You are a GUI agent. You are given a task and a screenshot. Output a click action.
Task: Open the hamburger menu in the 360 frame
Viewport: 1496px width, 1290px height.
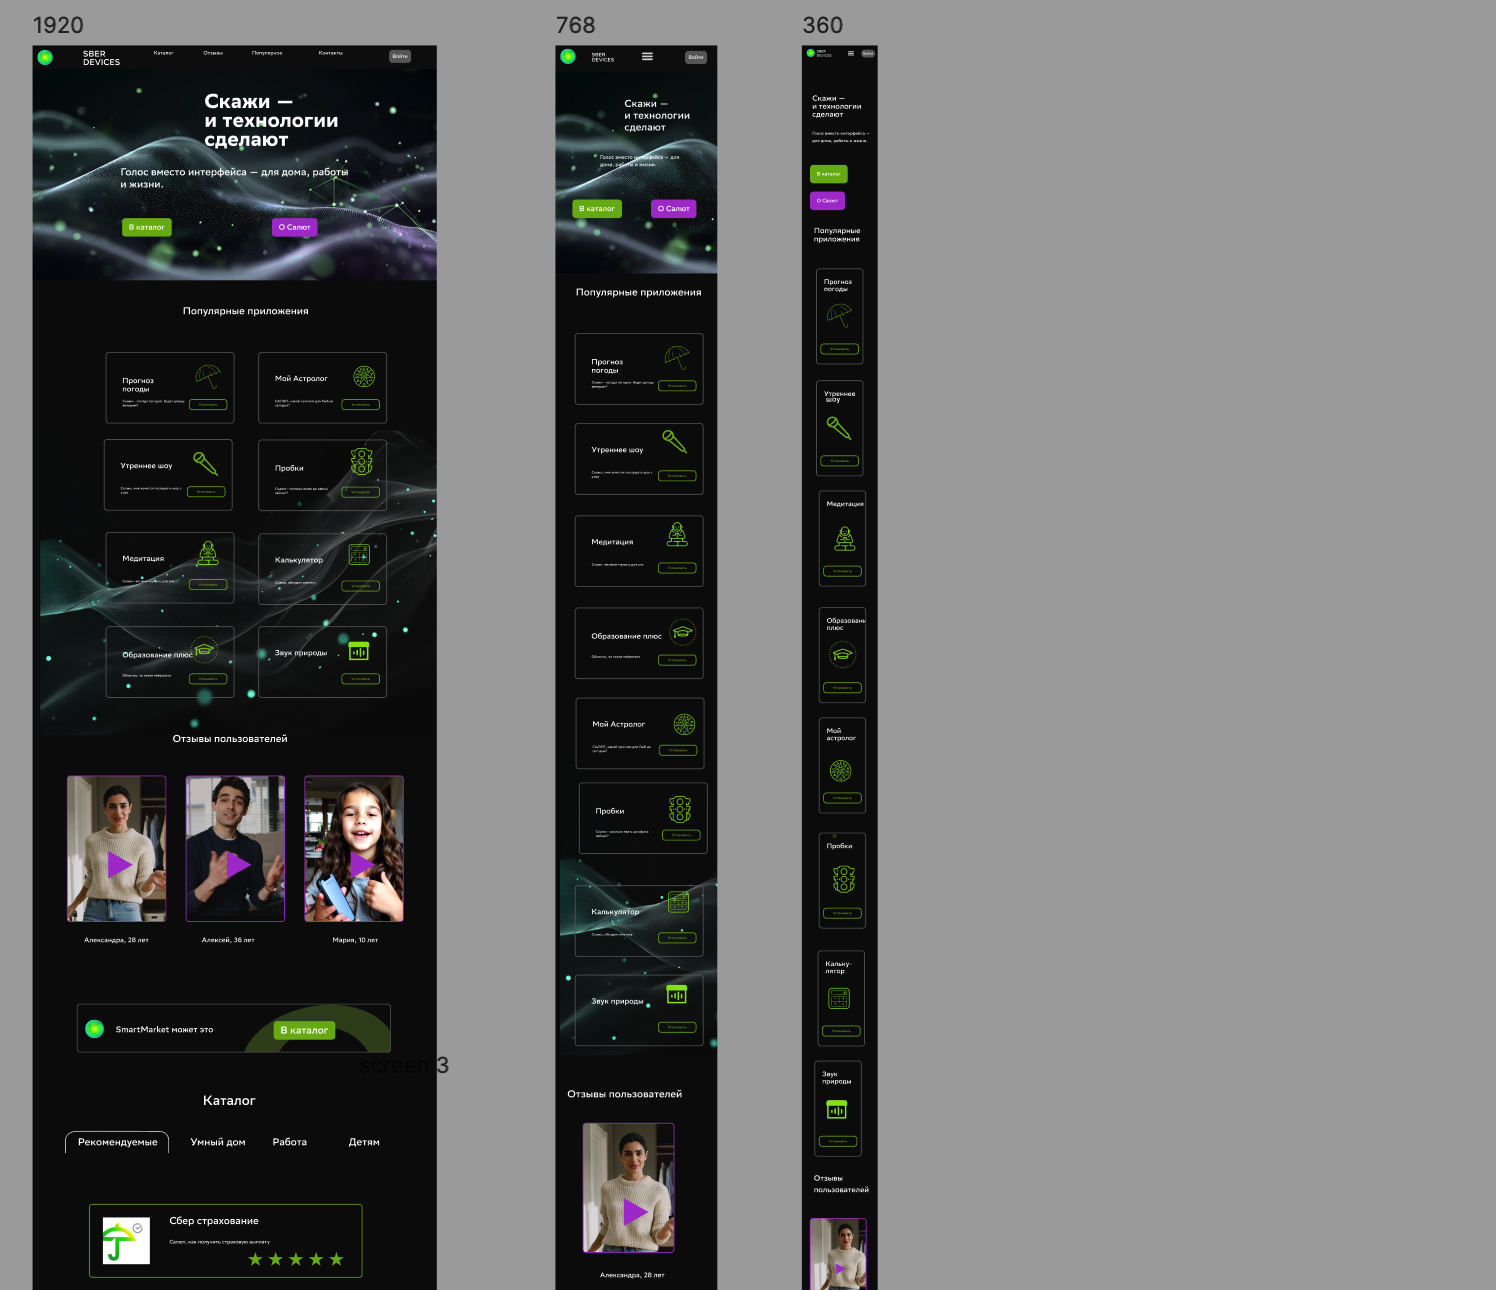coord(851,53)
